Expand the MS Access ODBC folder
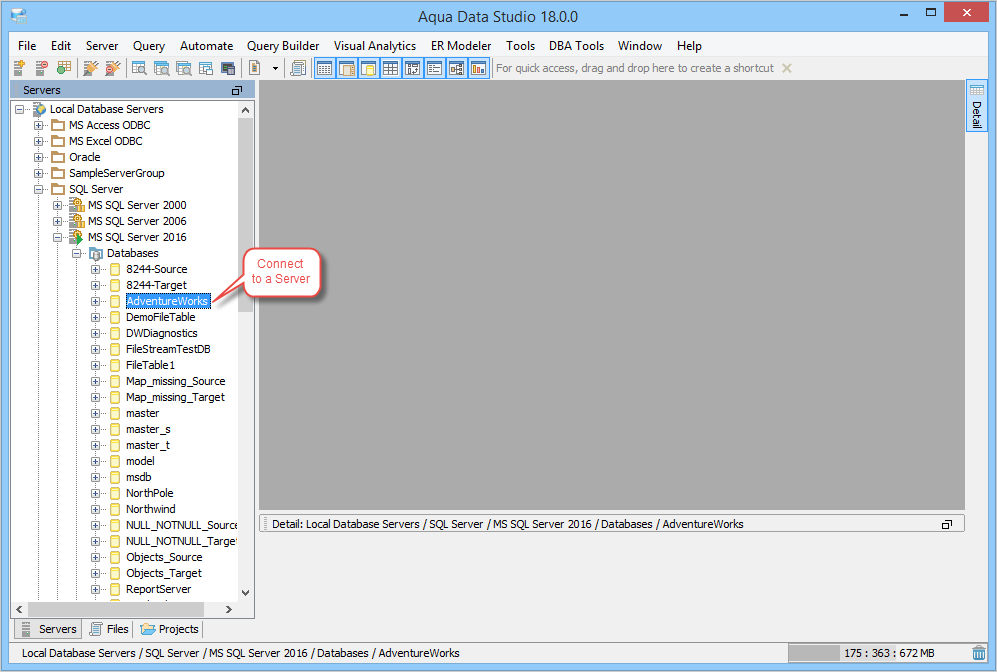 [39, 125]
